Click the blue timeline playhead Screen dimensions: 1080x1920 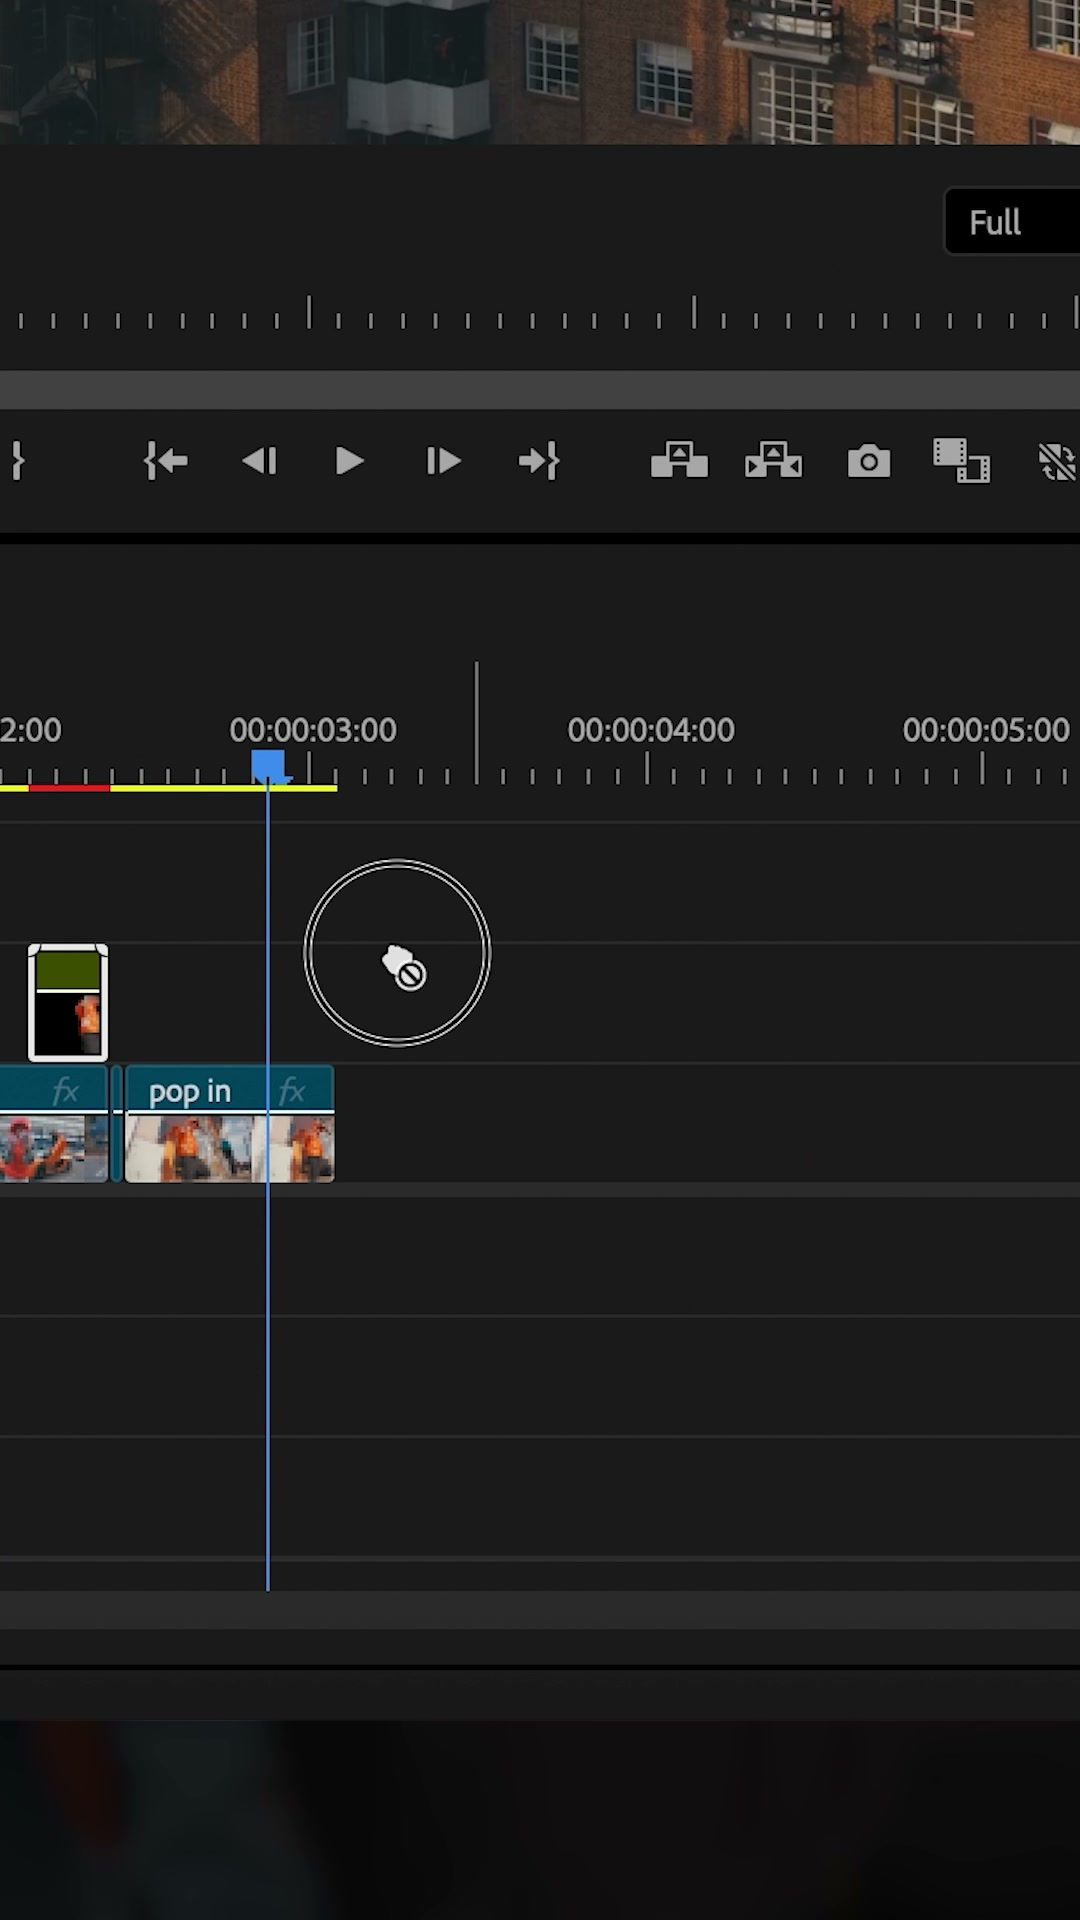(x=268, y=767)
